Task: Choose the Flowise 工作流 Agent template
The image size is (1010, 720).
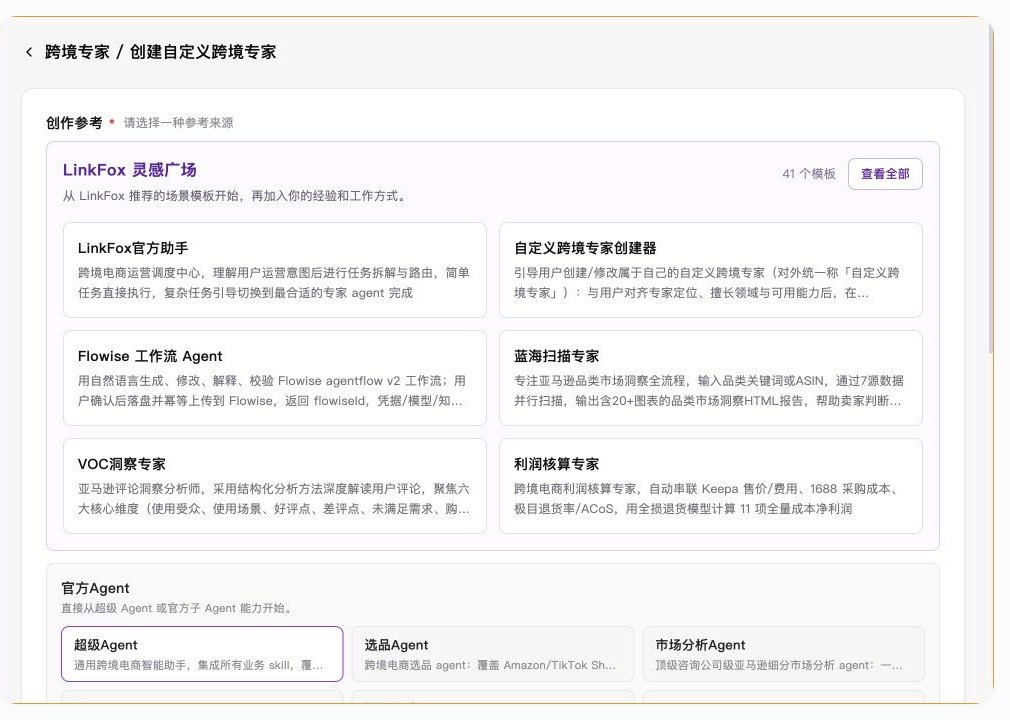Action: click(274, 378)
